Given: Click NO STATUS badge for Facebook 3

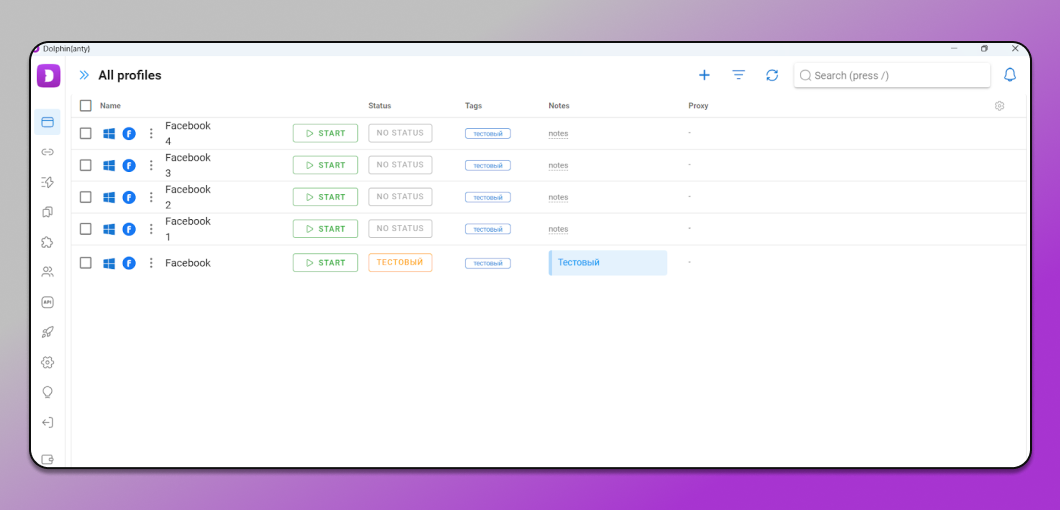Looking at the screenshot, I should 400,165.
